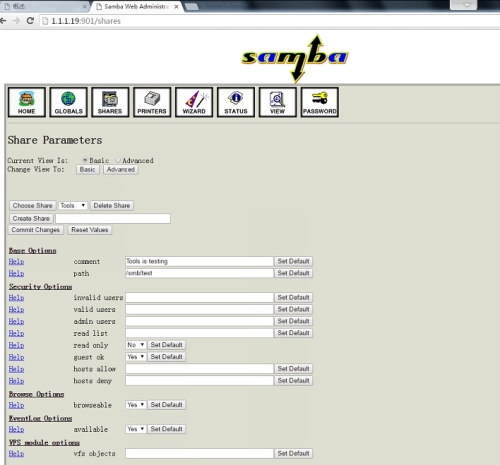Click the hosts allow input field

(199, 369)
